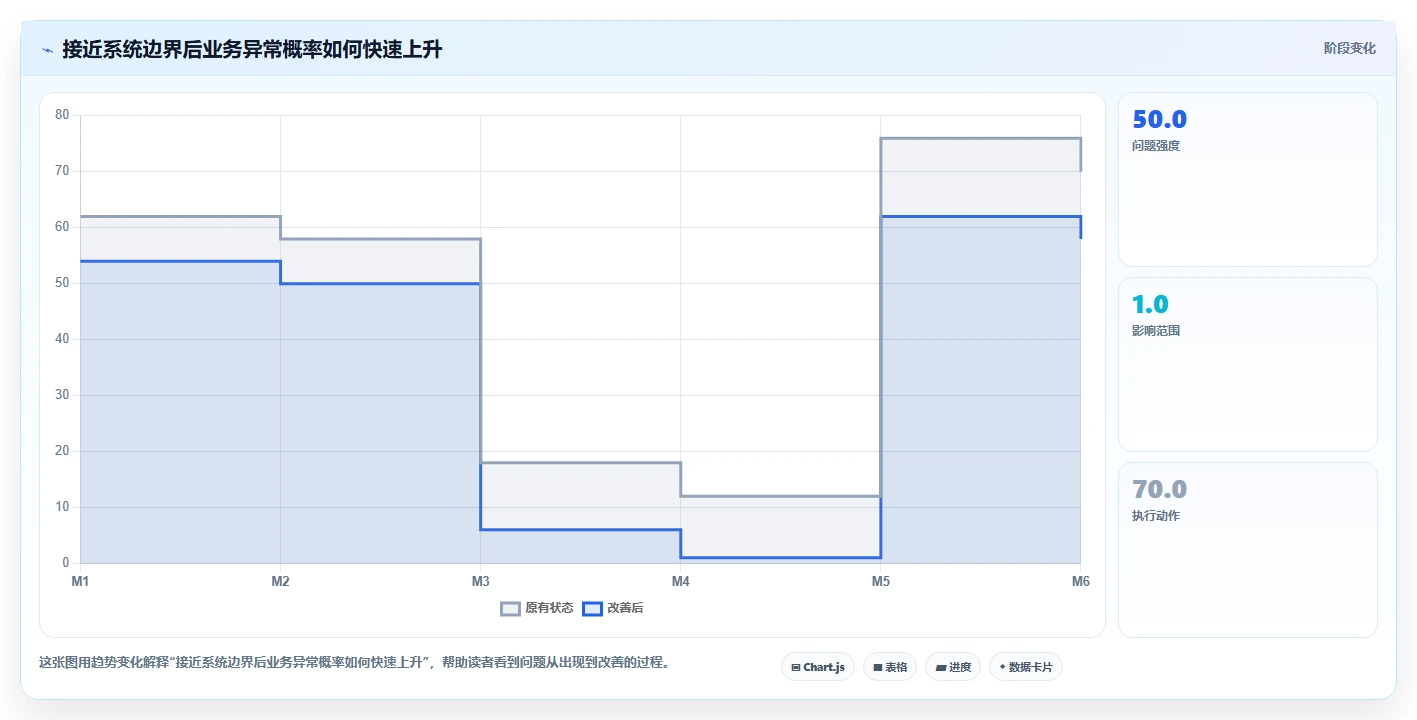The width and height of the screenshot is (1417, 720).
Task: Click the 40 tick on the y-axis
Action: pyautogui.click(x=62, y=339)
